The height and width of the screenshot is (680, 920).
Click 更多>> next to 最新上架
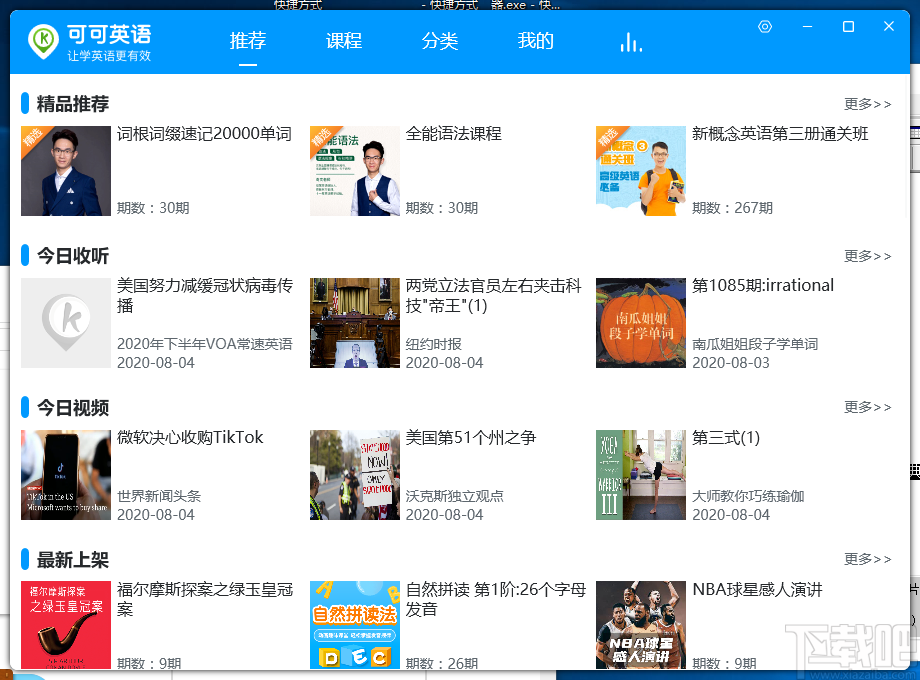point(866,559)
